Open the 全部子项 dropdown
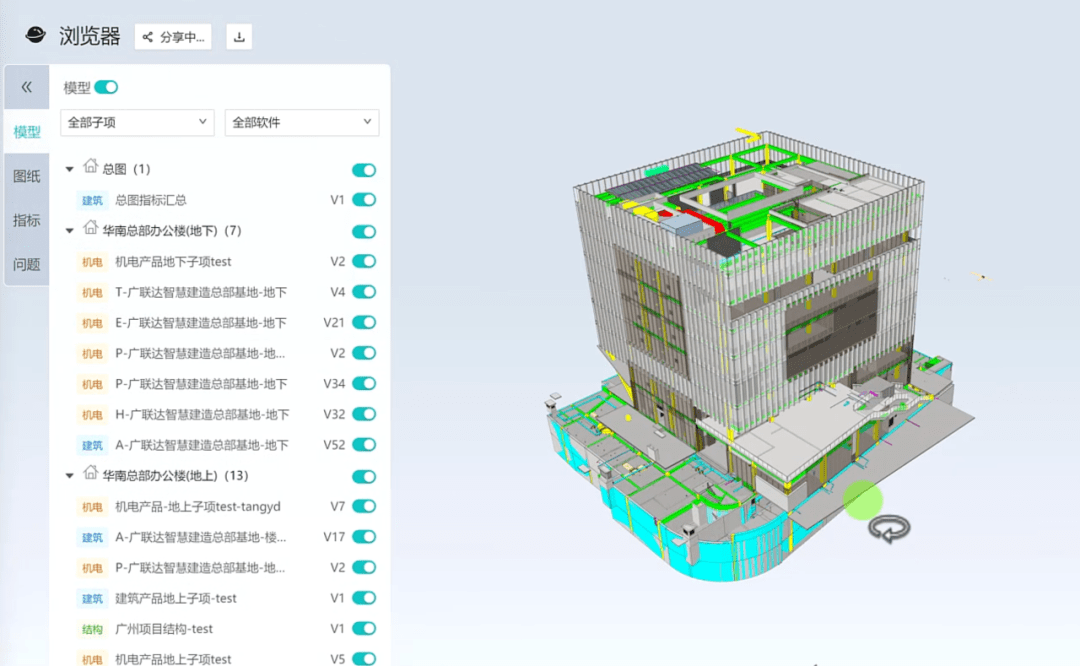 [138, 123]
